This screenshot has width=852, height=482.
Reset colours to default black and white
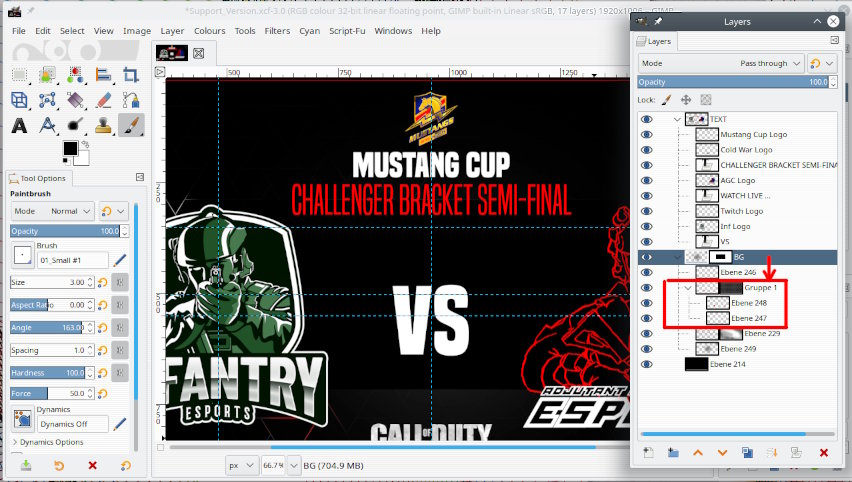(x=66, y=161)
